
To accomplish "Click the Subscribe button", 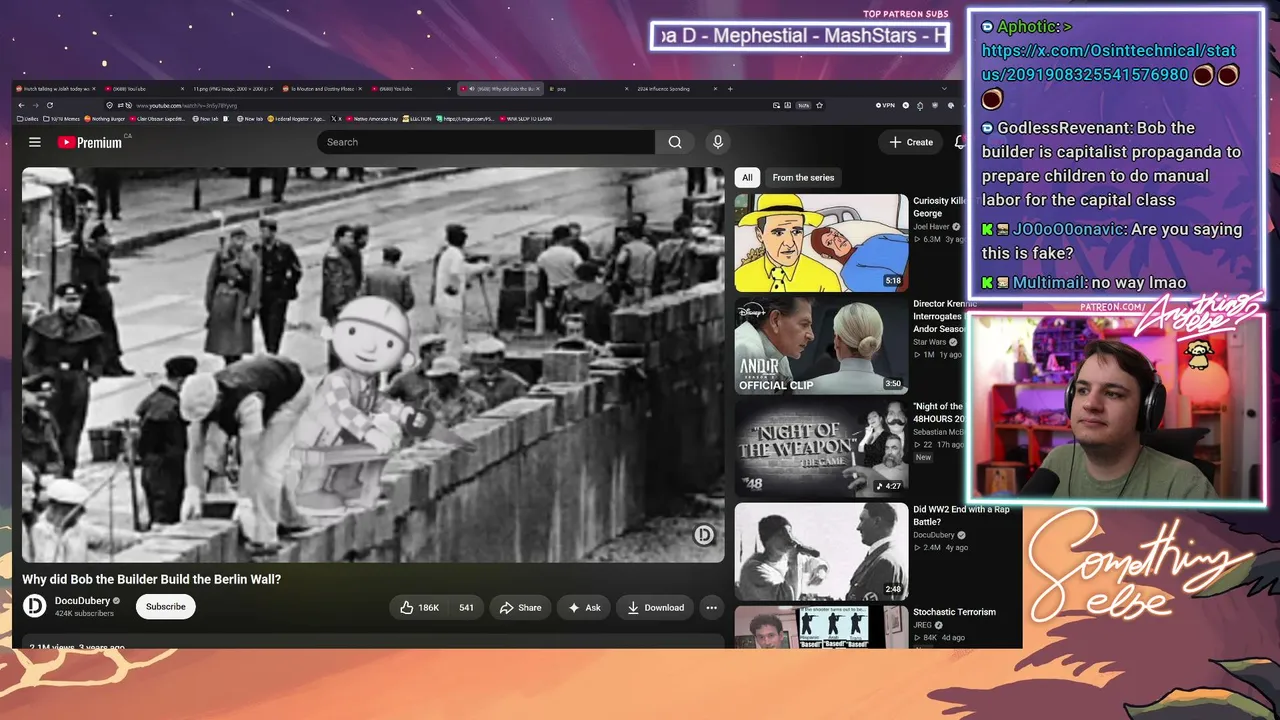I will (x=166, y=607).
